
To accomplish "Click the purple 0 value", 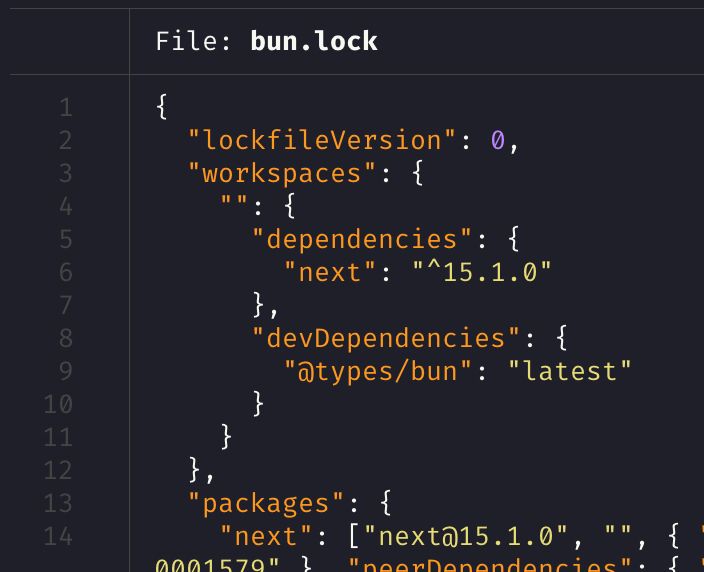I will (x=497, y=140).
